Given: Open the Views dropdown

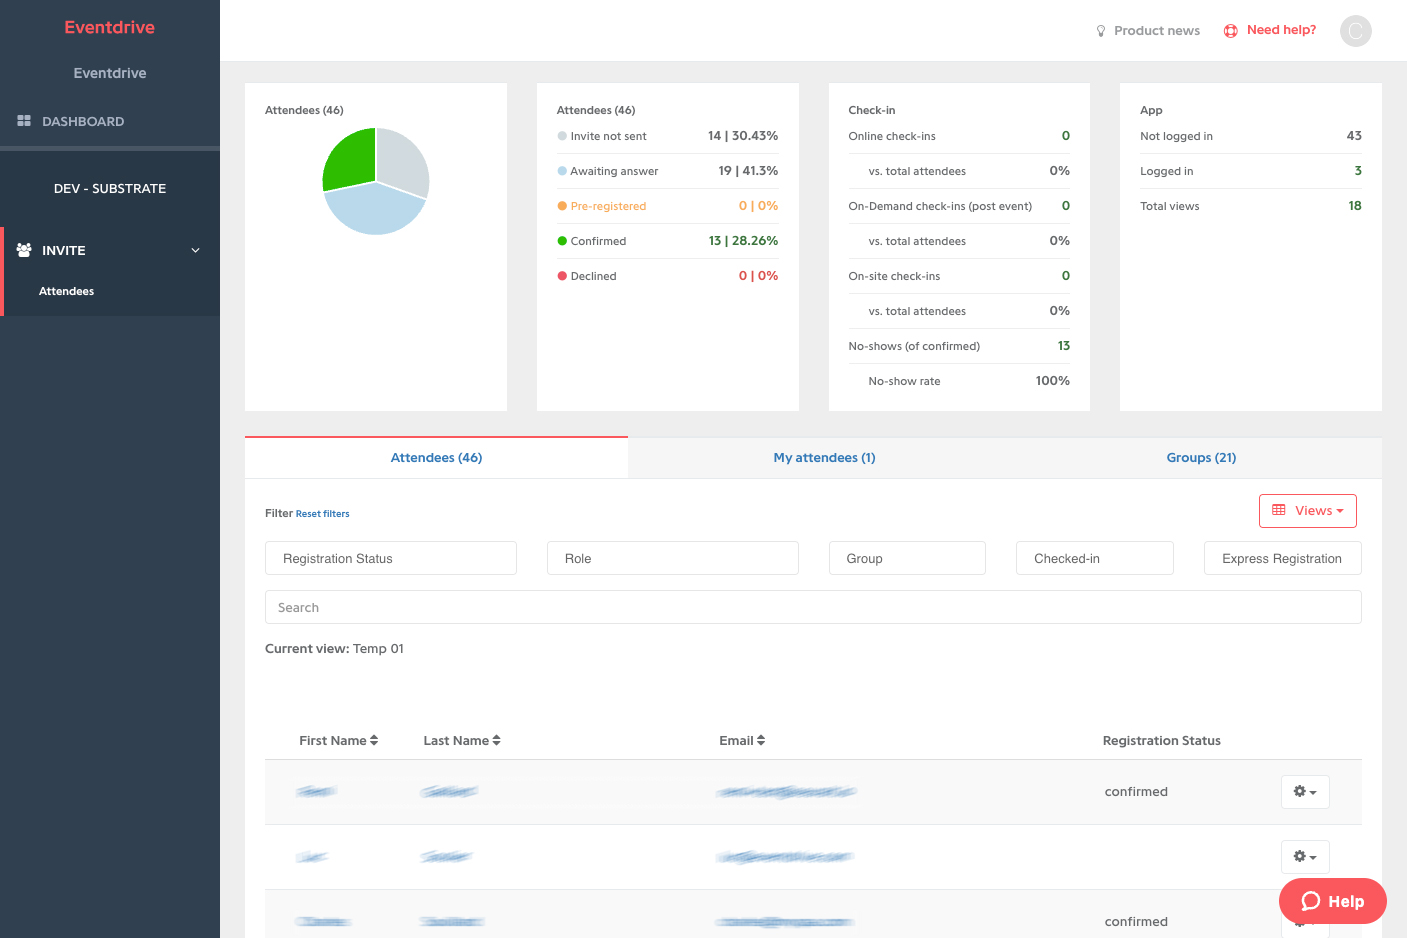Looking at the screenshot, I should (x=1308, y=511).
